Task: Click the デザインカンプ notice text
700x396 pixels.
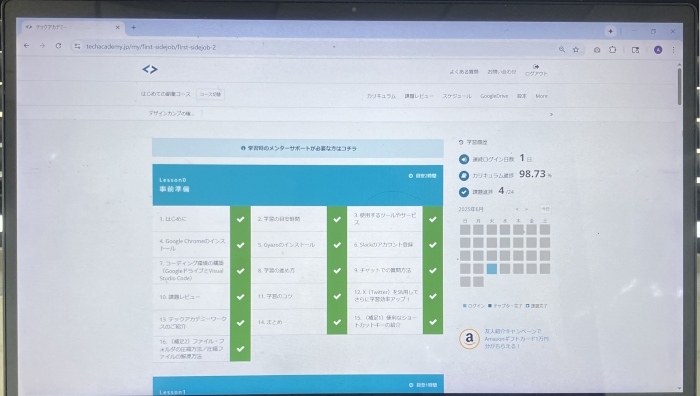Action: [171, 113]
